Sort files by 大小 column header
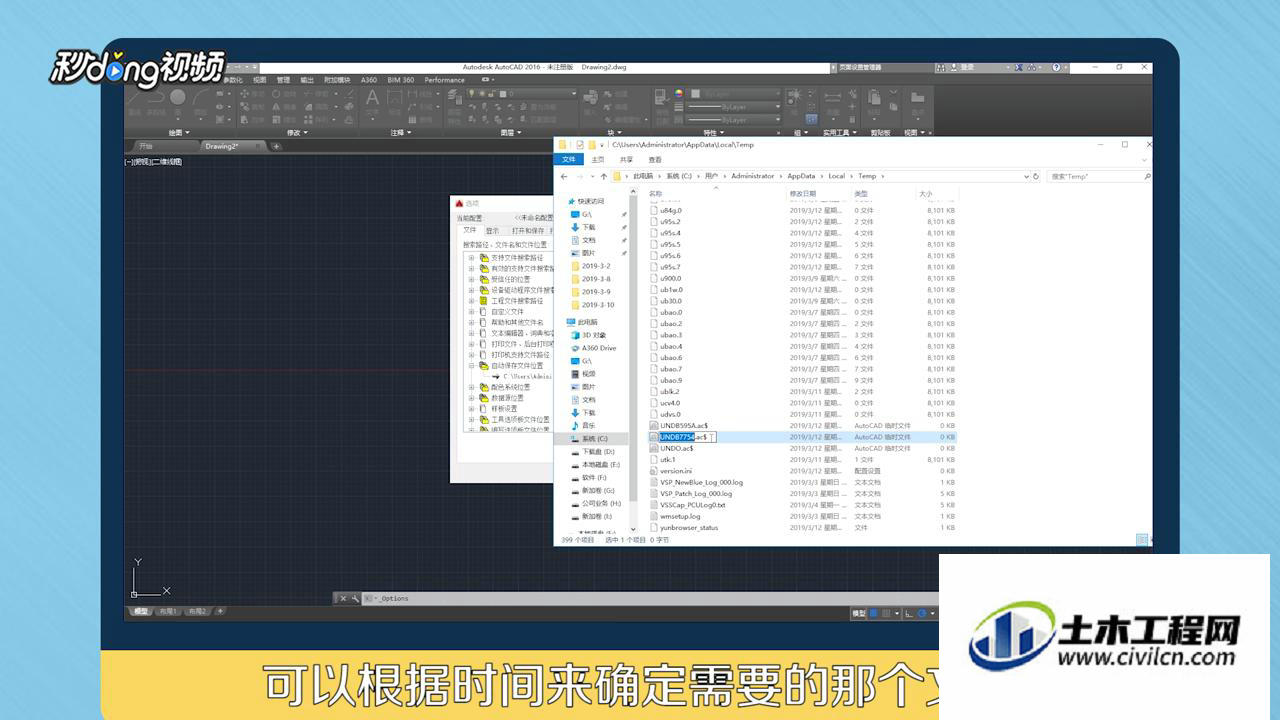Screen dimensions: 1280x720 tap(927, 193)
